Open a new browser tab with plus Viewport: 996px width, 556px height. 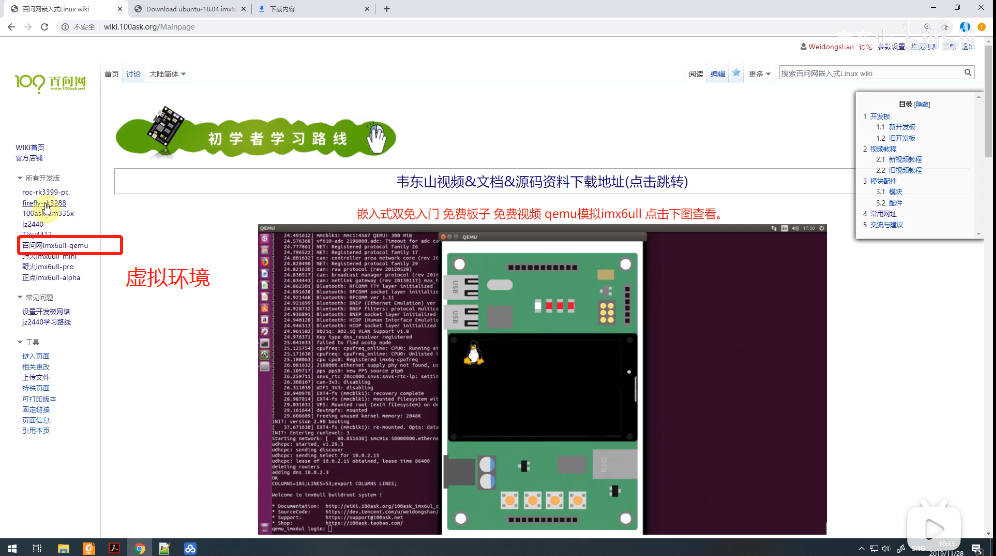[387, 9]
